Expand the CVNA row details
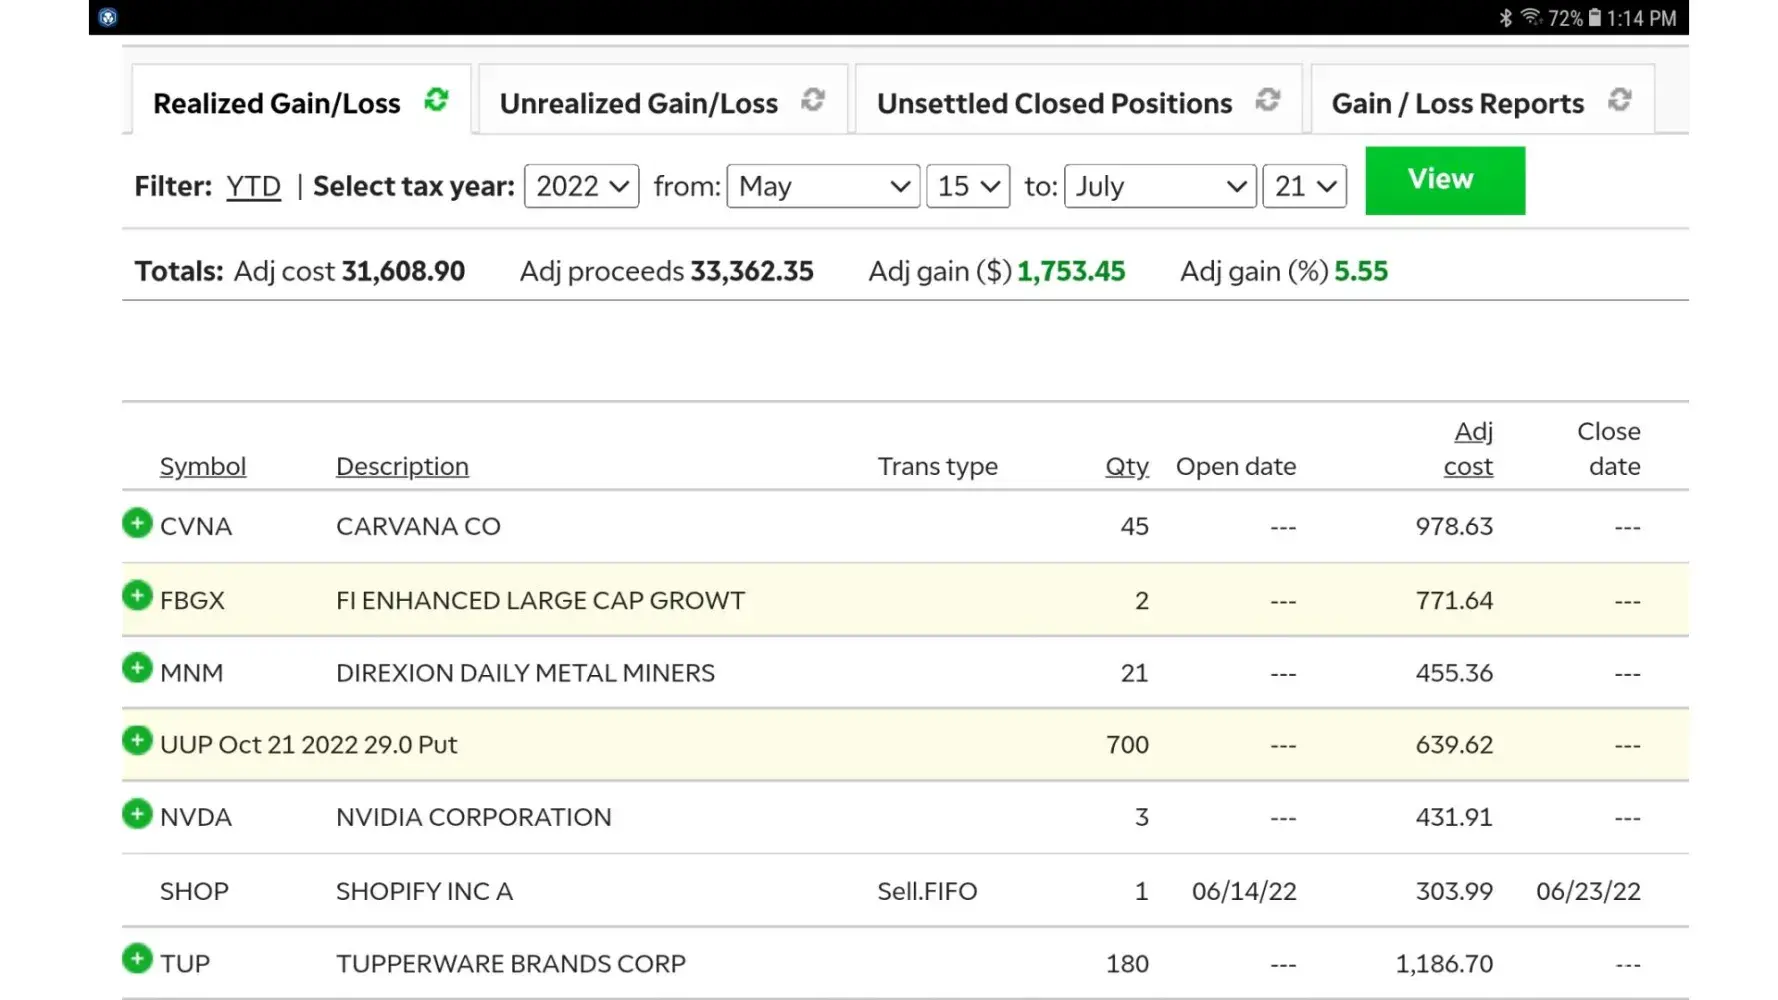This screenshot has height=1000, width=1778. point(137,523)
